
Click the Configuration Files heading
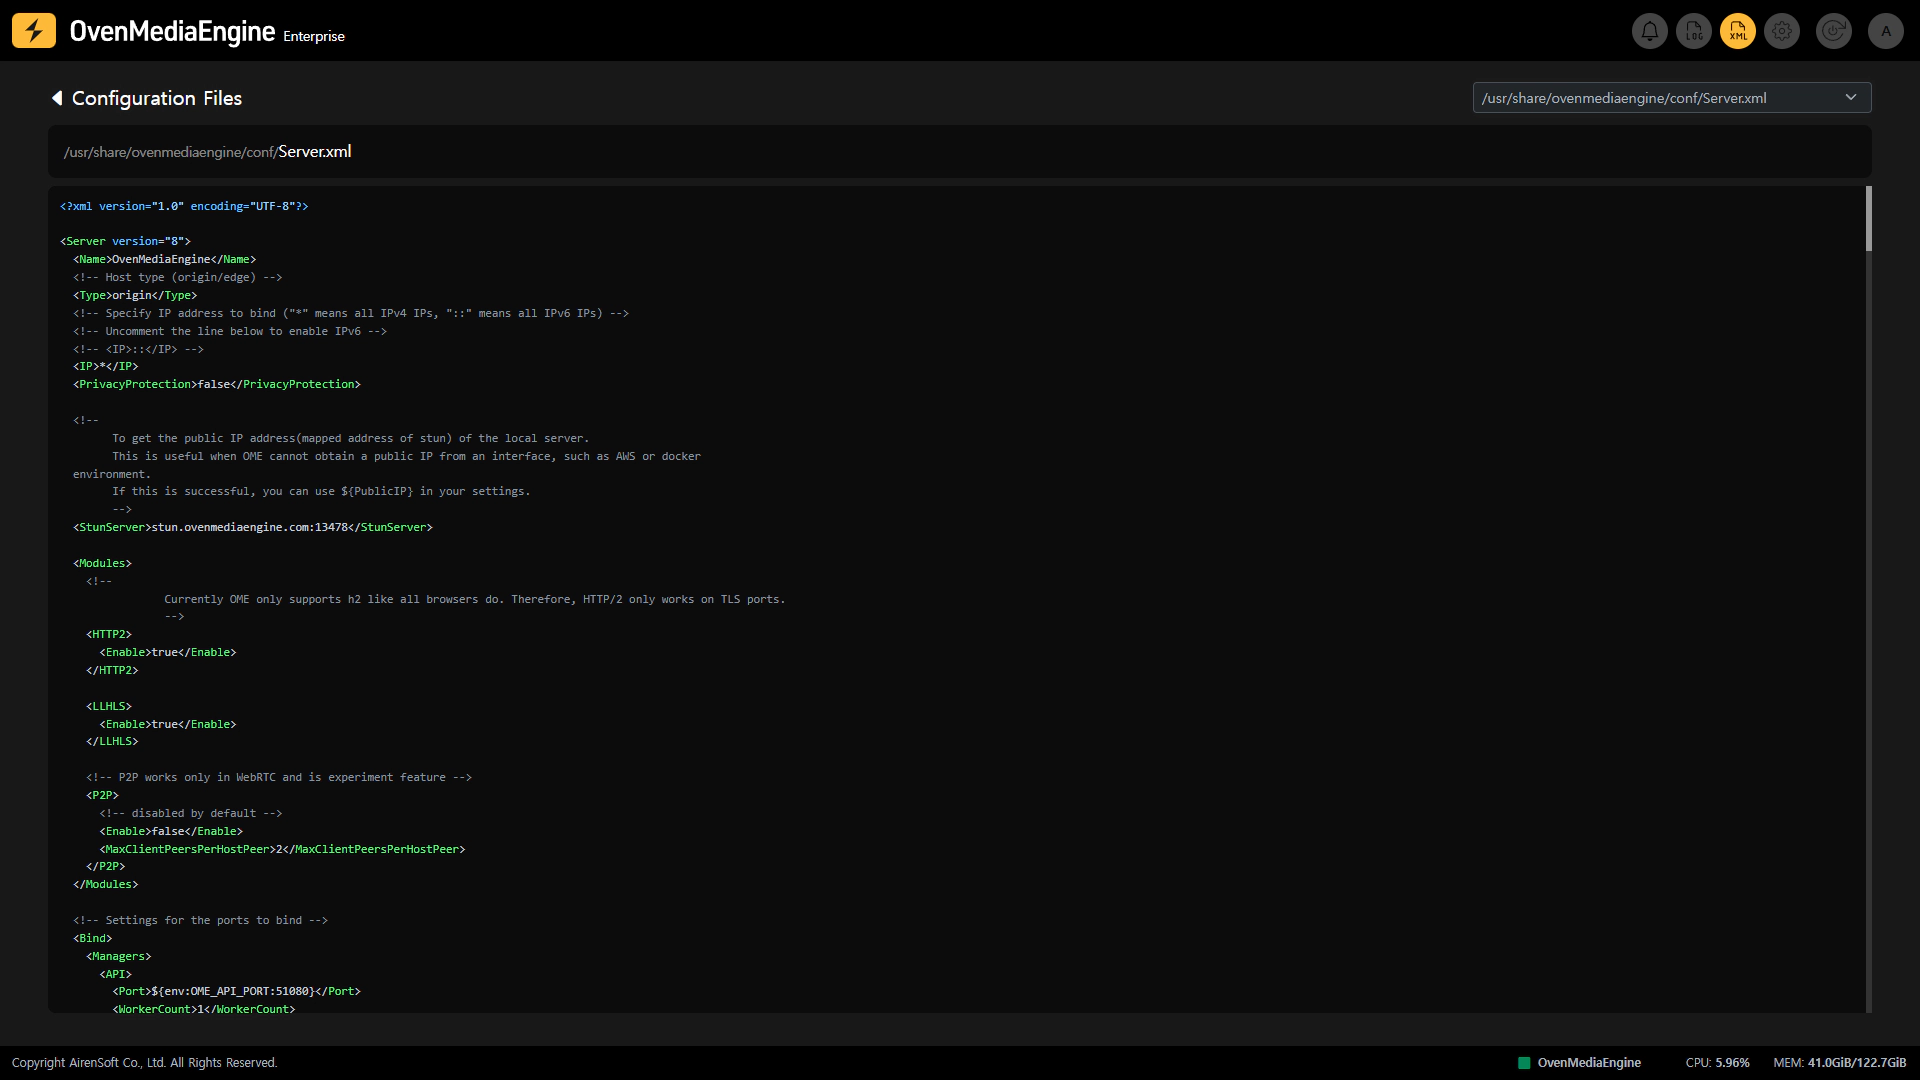157,98
